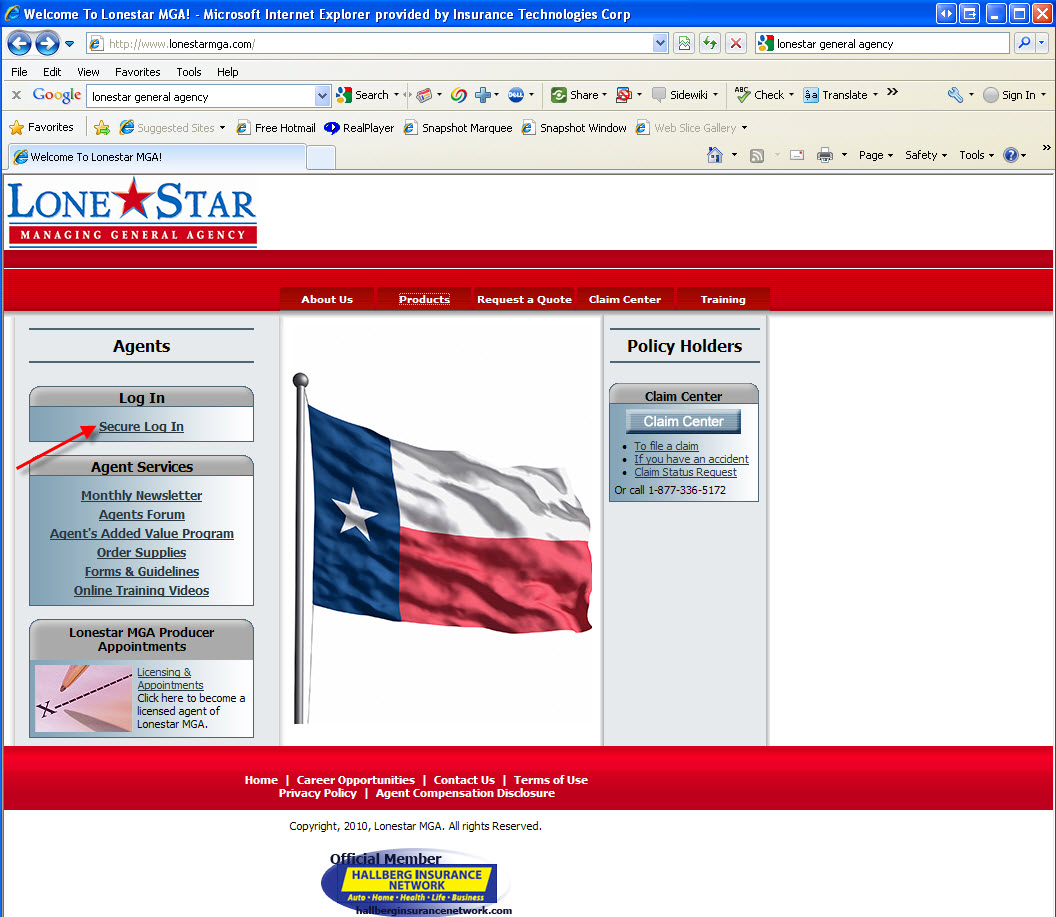Click the Stop loading red X icon
The width and height of the screenshot is (1056, 917).
click(x=736, y=44)
